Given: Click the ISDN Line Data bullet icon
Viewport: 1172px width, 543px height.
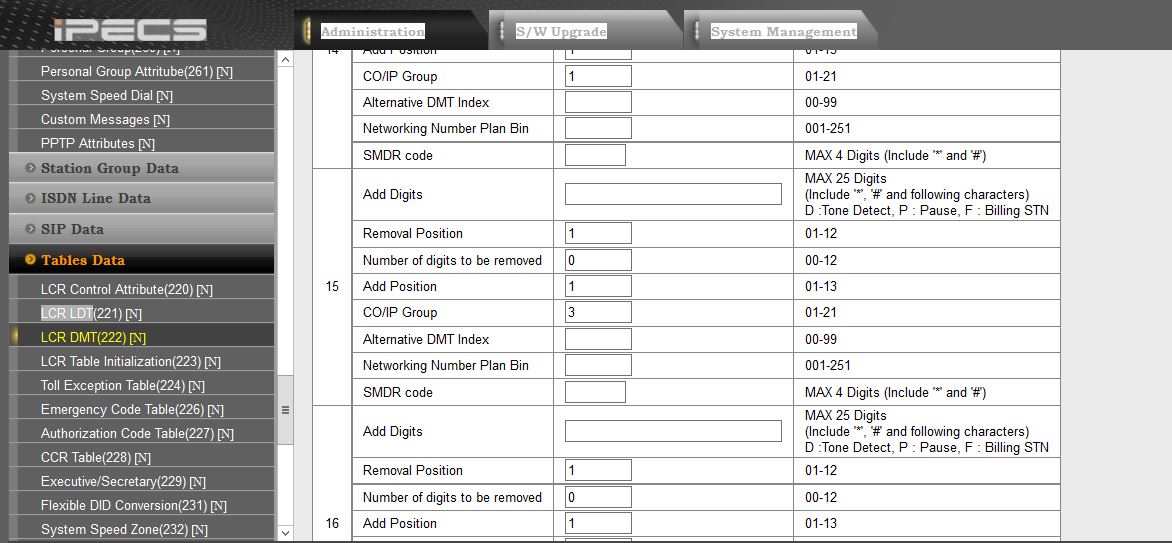Looking at the screenshot, I should 31,198.
